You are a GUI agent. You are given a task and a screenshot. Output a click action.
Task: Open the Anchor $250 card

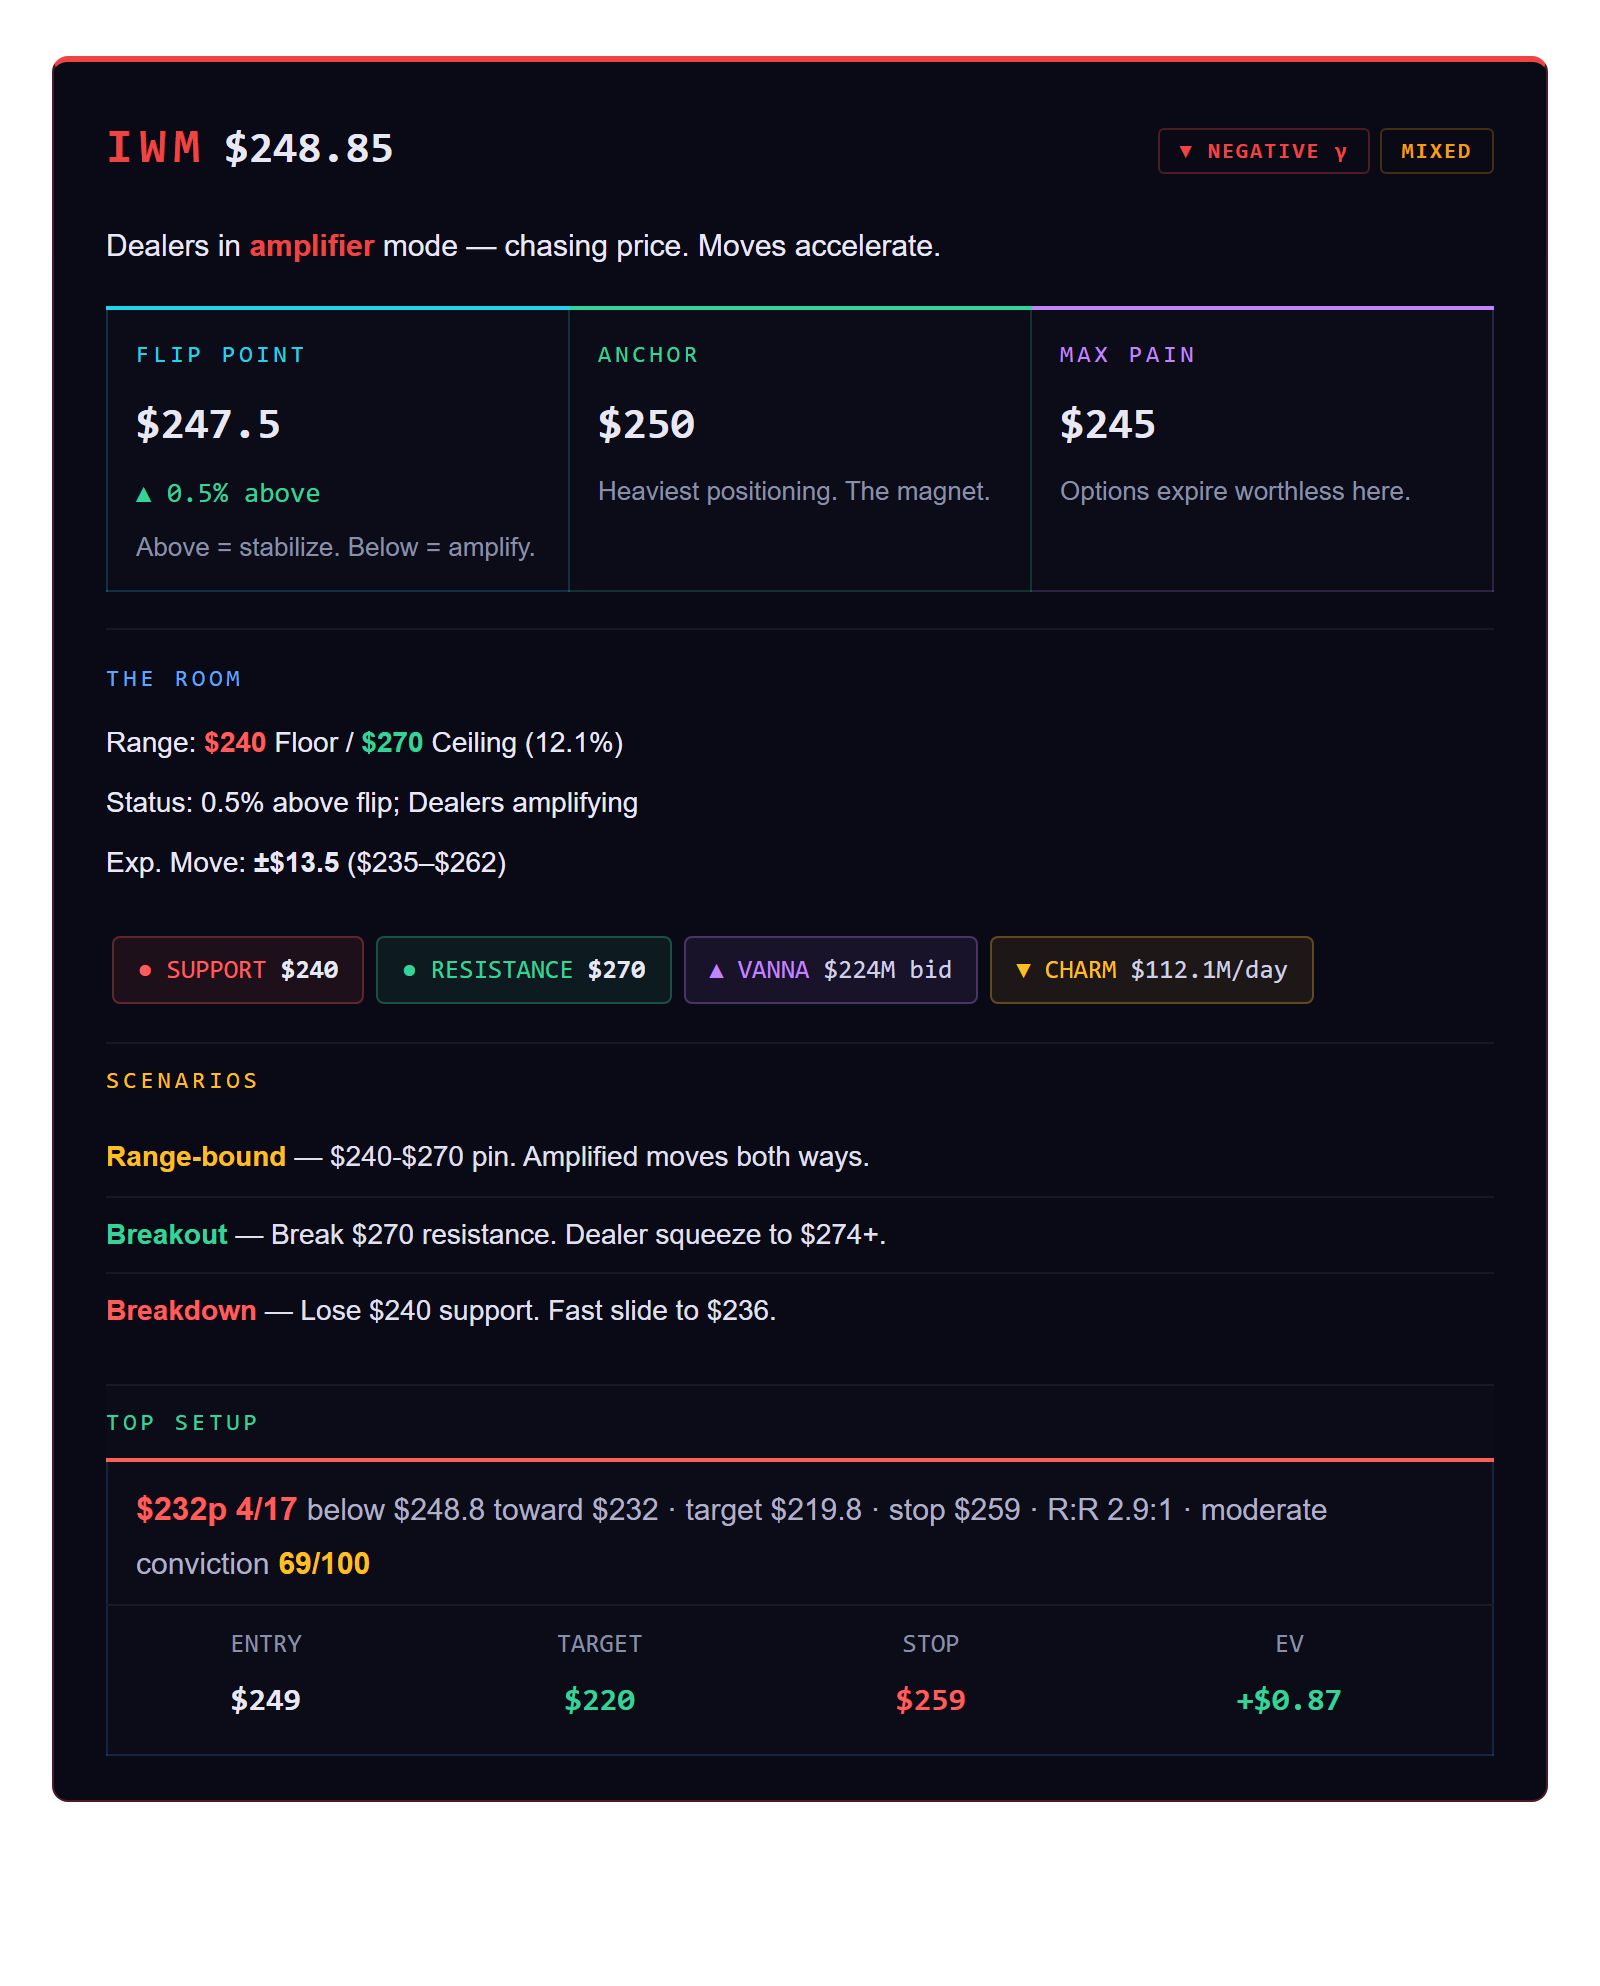coord(799,449)
